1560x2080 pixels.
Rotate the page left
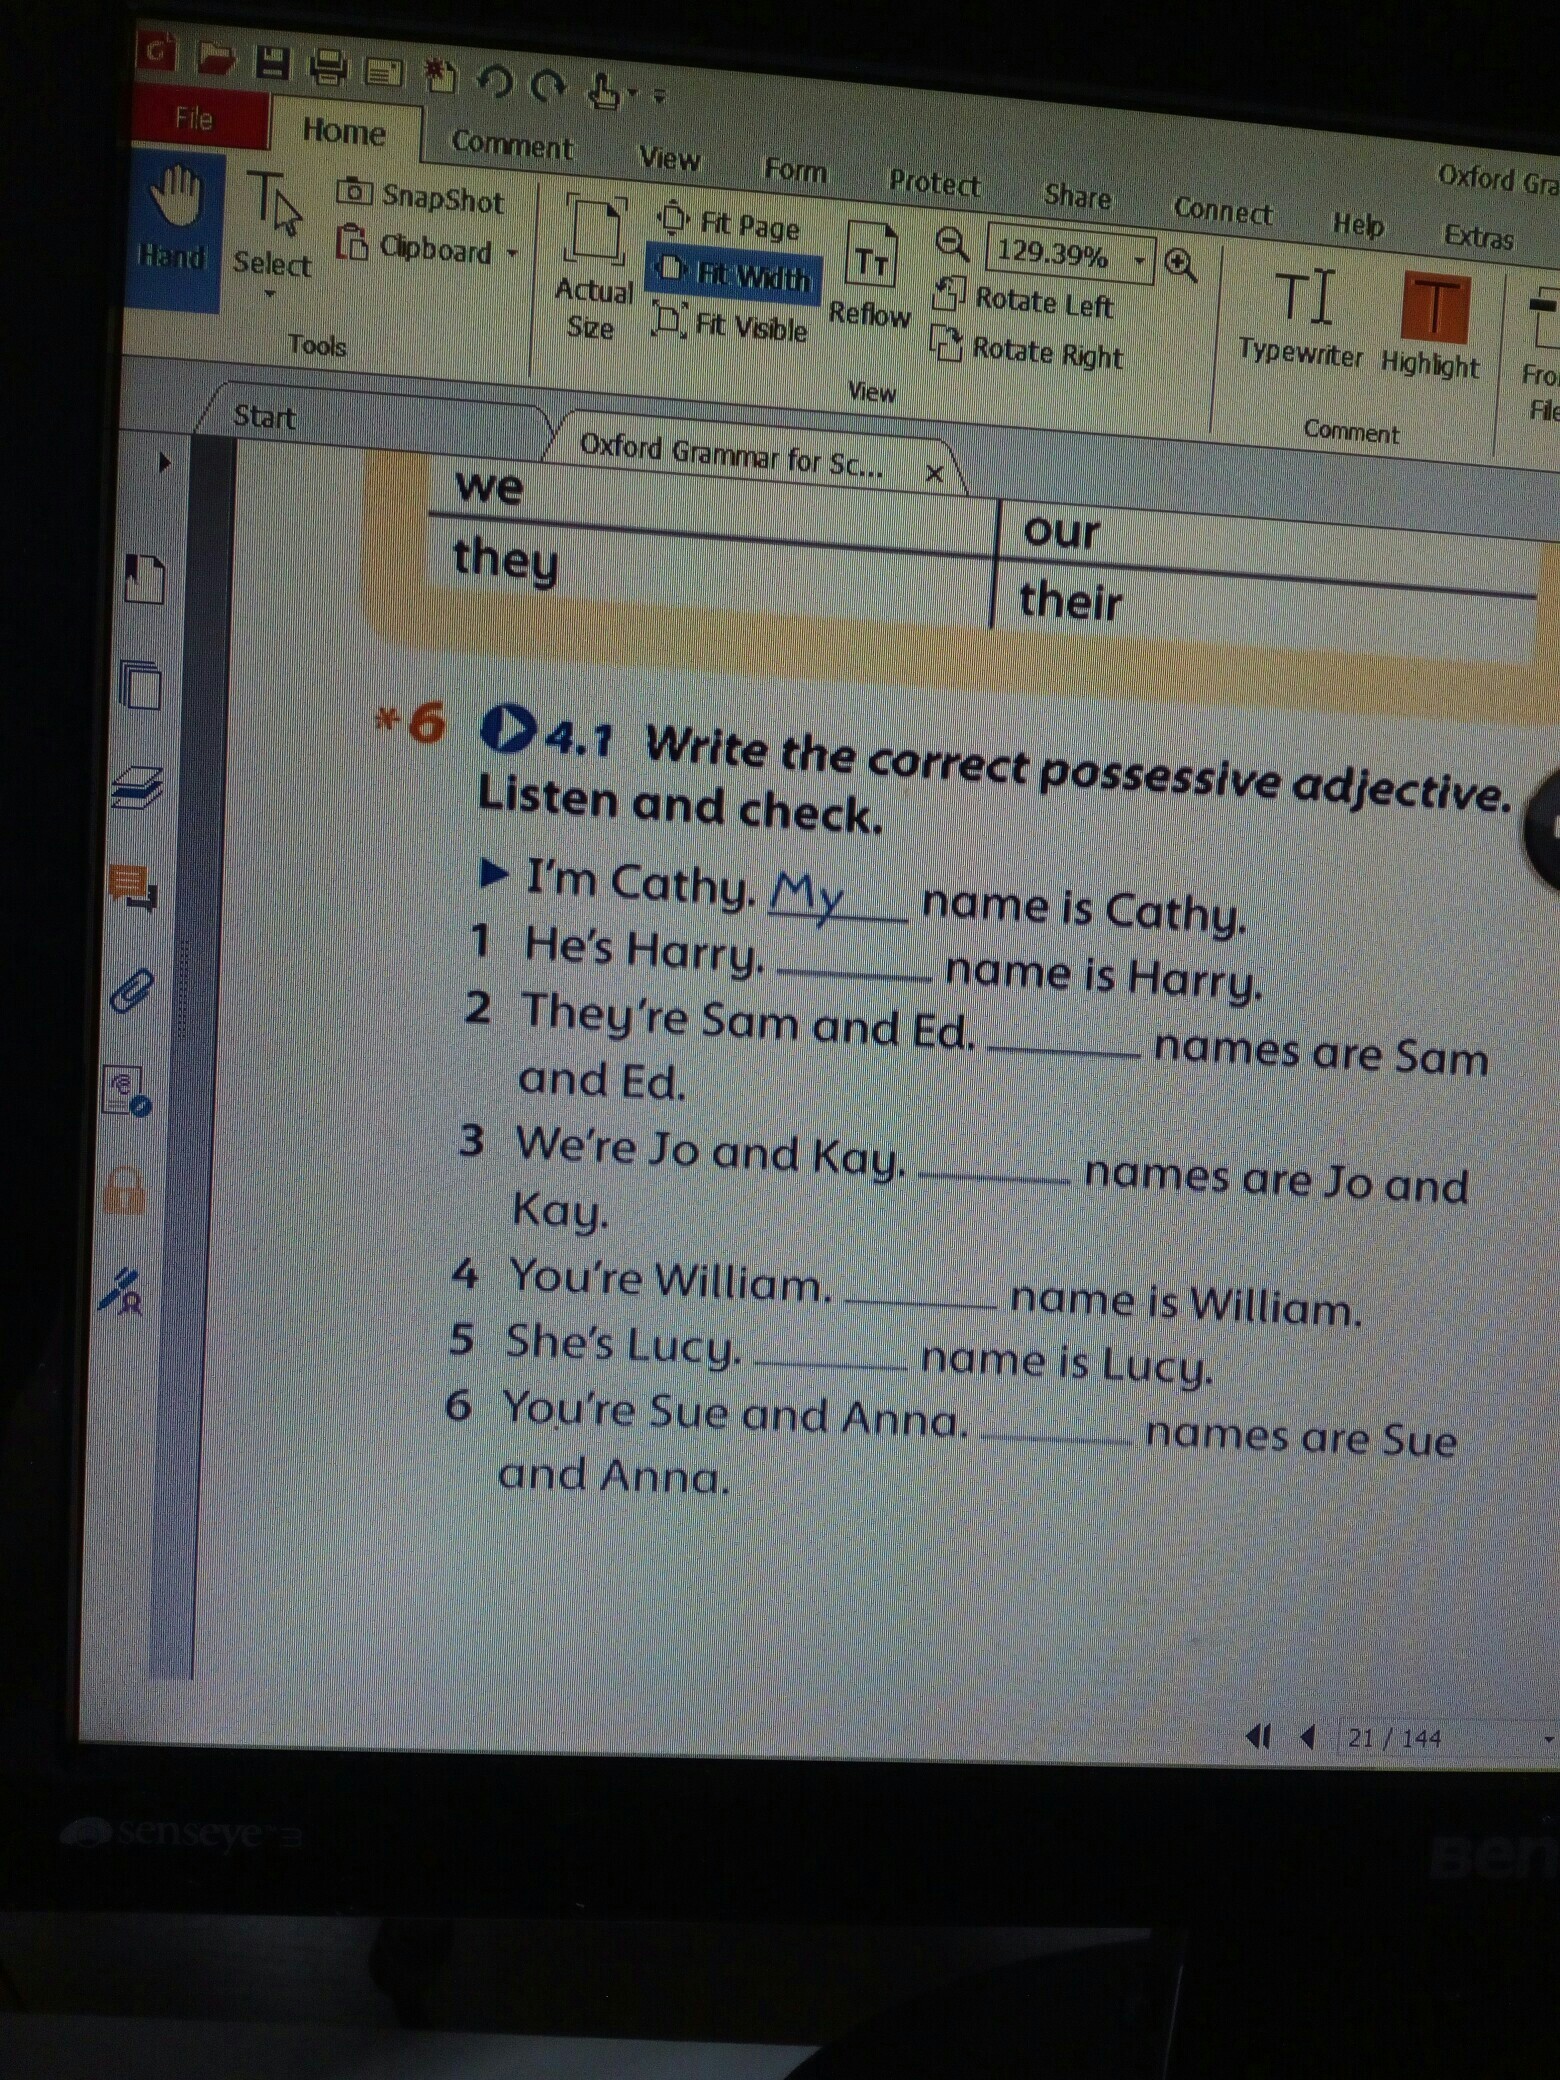tap(1023, 300)
